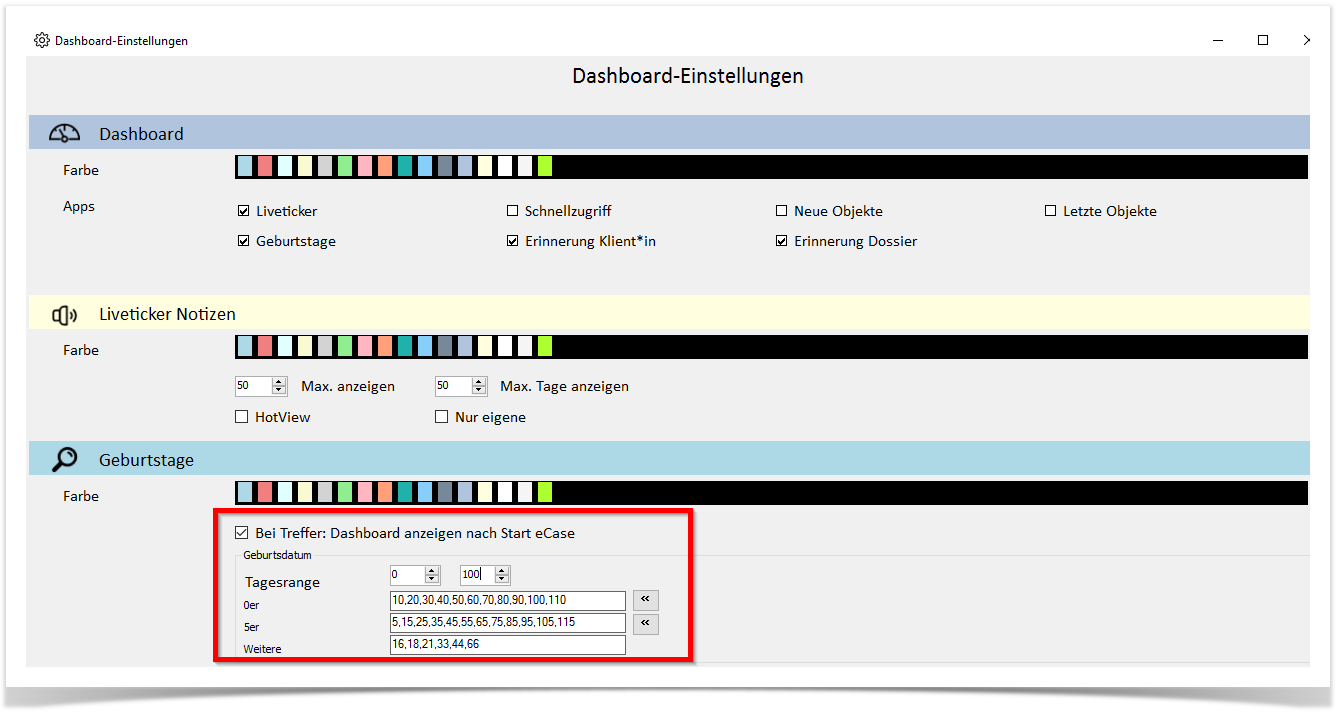Pick the lime green swatch in Geburtstage Farbe row
The image size is (1344, 716).
[x=544, y=492]
